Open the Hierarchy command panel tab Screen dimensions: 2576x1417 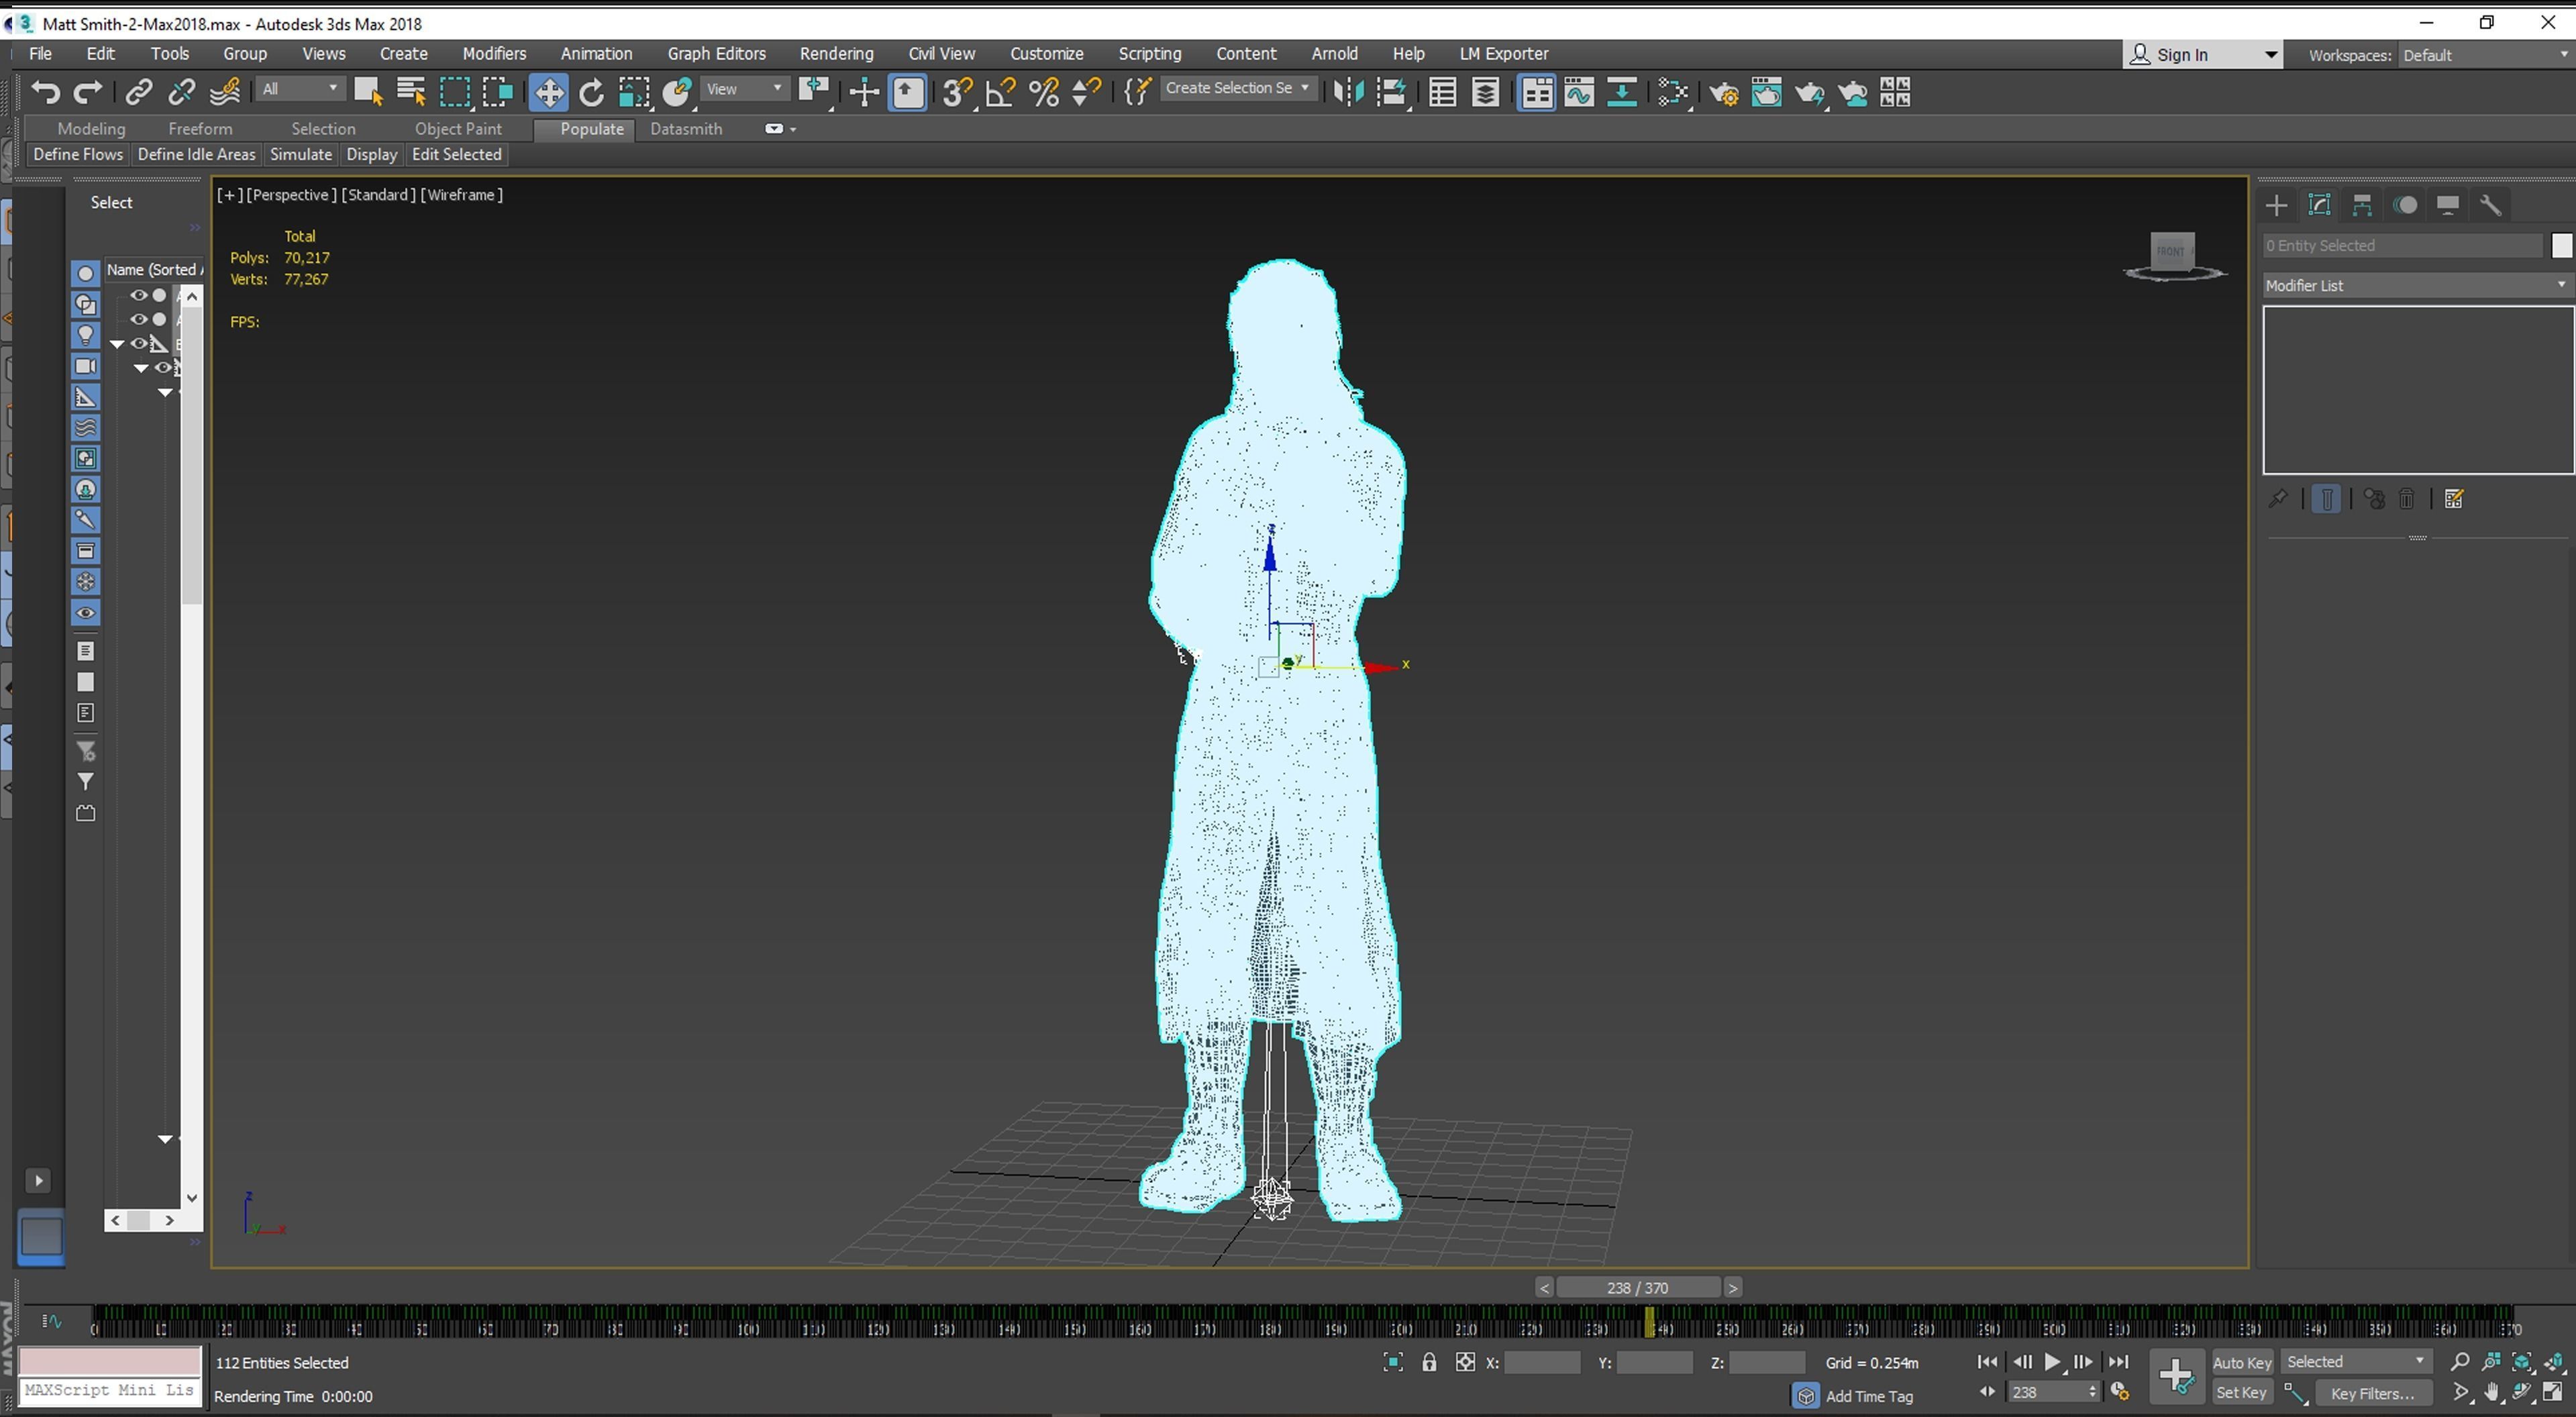2362,206
